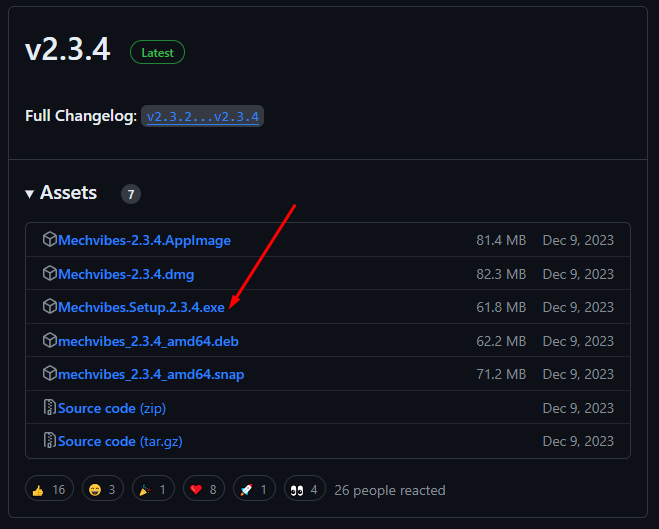Click package icon beside amd64.snap file
659x529 pixels.
pyautogui.click(x=50, y=373)
